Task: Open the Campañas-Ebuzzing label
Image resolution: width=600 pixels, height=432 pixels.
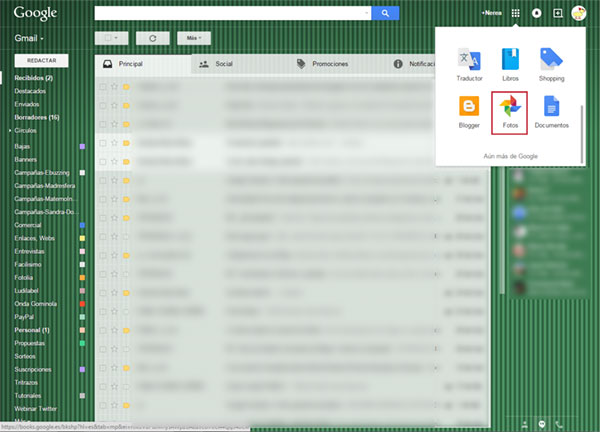Action: coord(42,173)
